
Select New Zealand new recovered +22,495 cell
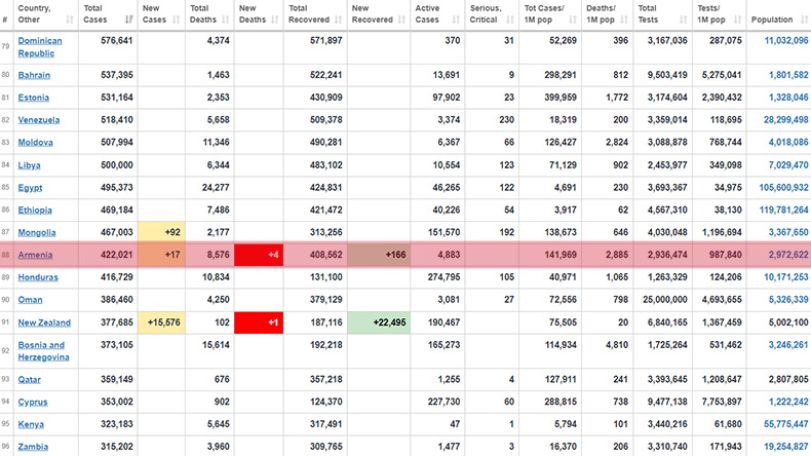point(379,323)
